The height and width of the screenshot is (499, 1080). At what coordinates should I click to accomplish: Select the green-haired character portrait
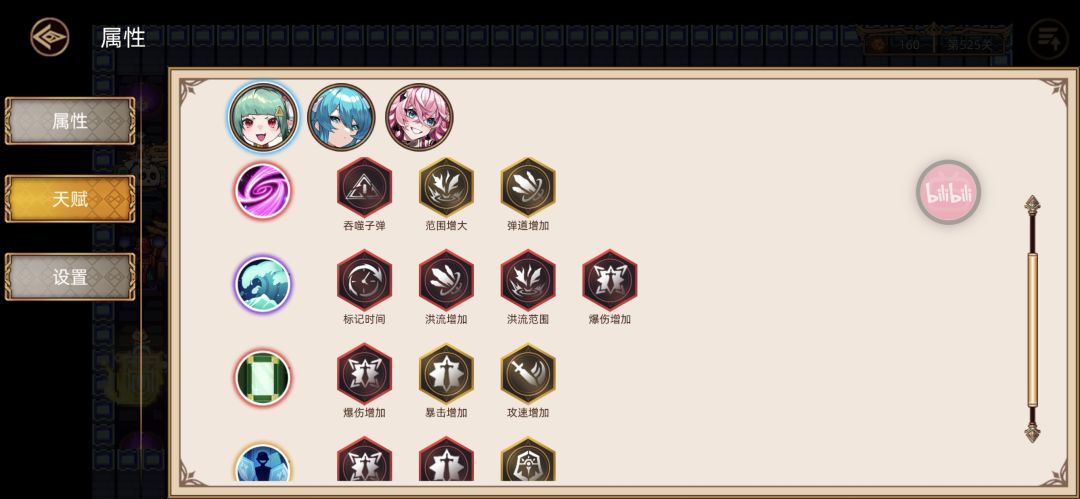pyautogui.click(x=264, y=117)
